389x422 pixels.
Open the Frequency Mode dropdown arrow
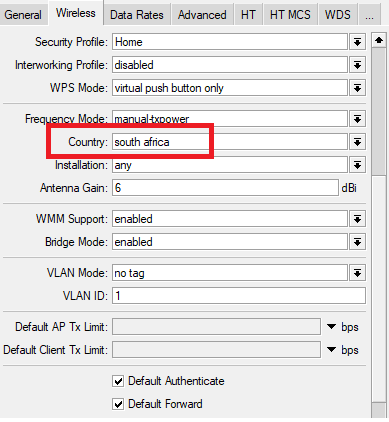click(357, 119)
